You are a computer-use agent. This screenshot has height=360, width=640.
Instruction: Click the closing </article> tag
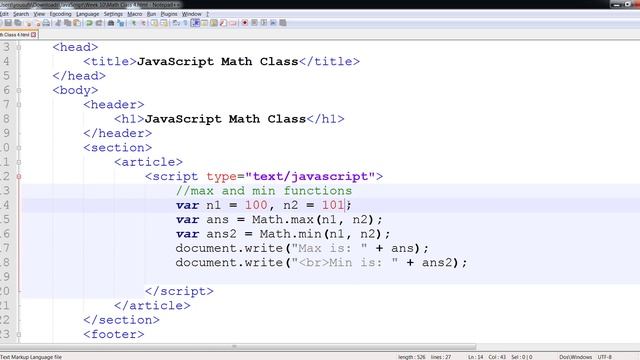pyautogui.click(x=152, y=306)
